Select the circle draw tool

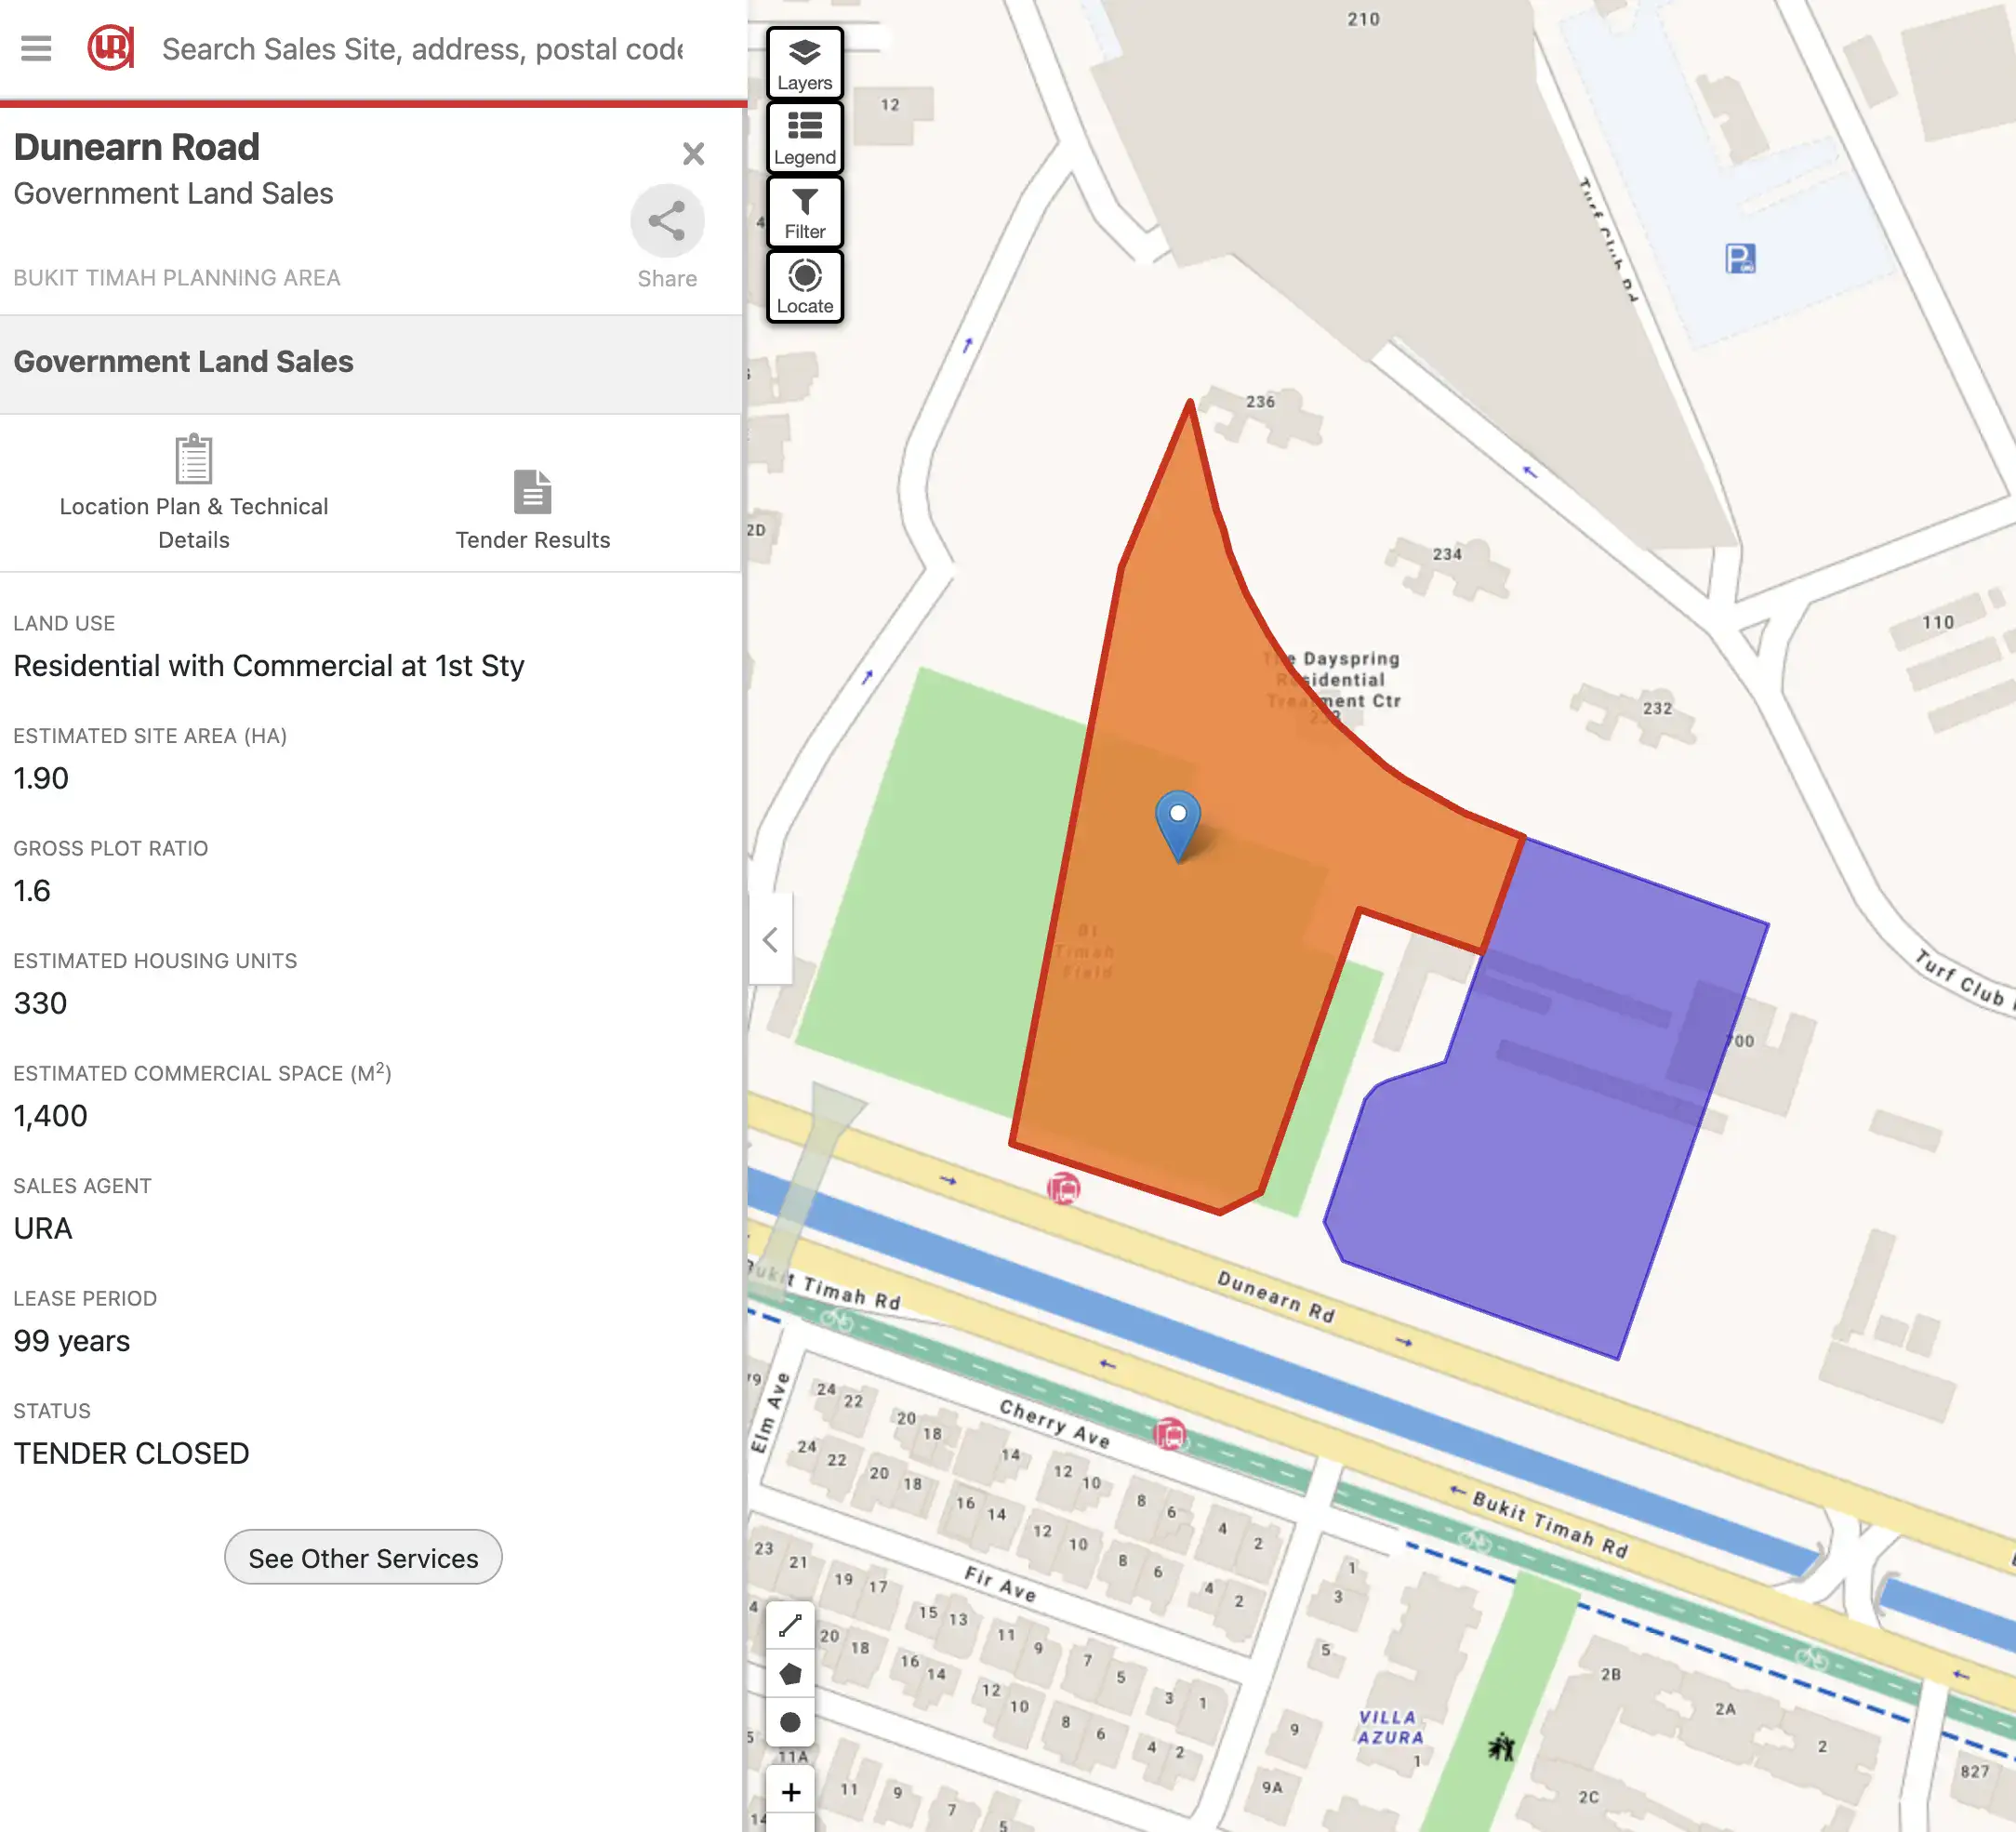point(790,1722)
